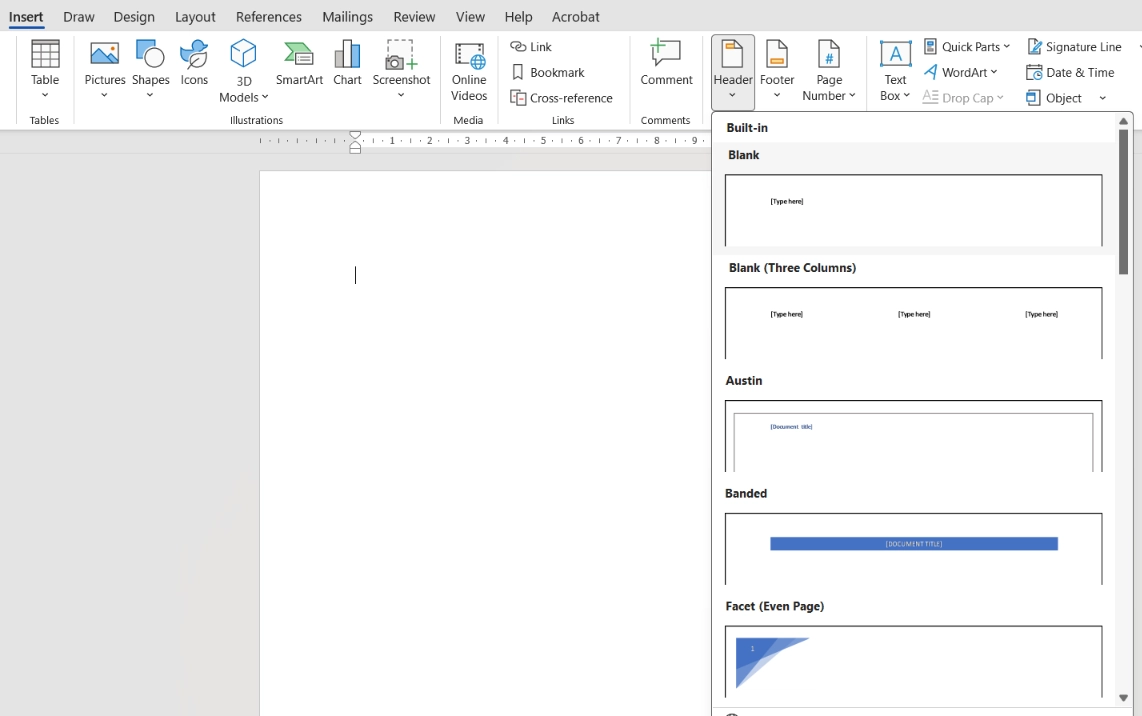Insert a SmartArt graphic
This screenshot has height=716, width=1142.
click(x=299, y=64)
